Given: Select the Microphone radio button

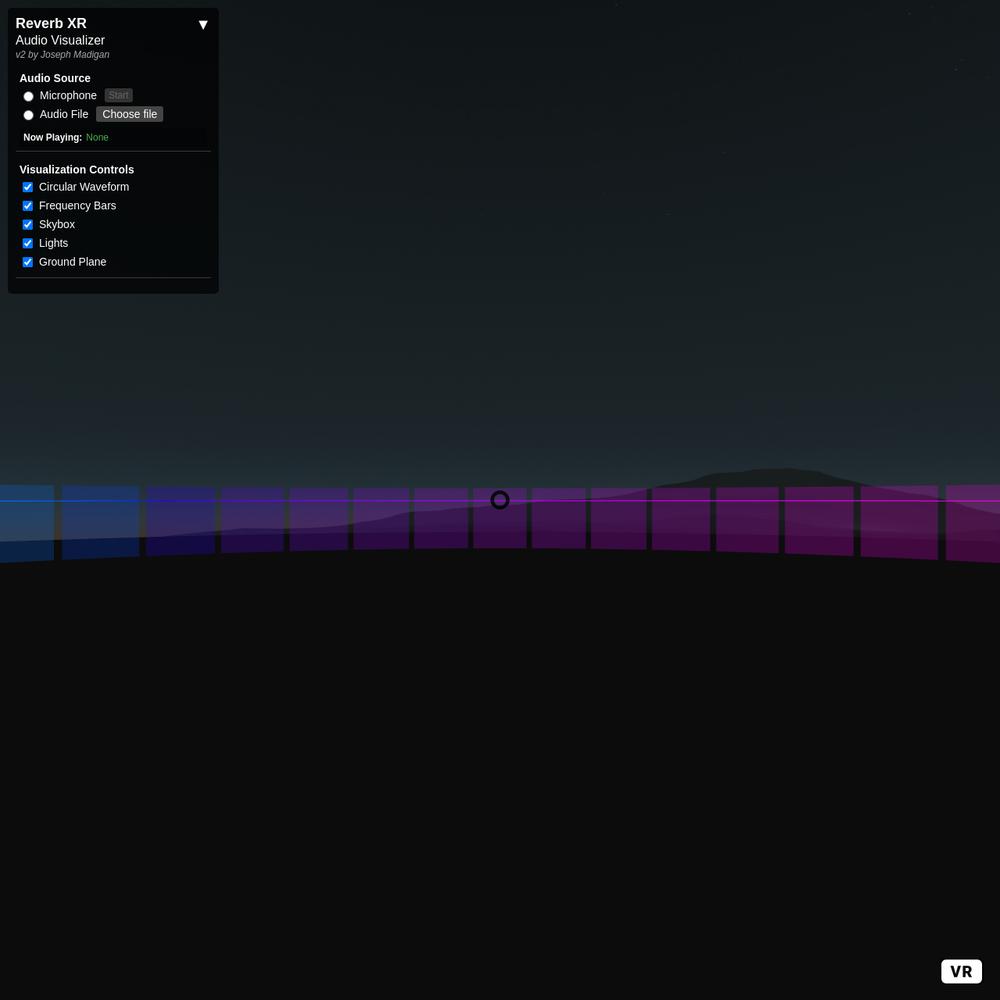Looking at the screenshot, I should pyautogui.click(x=28, y=96).
